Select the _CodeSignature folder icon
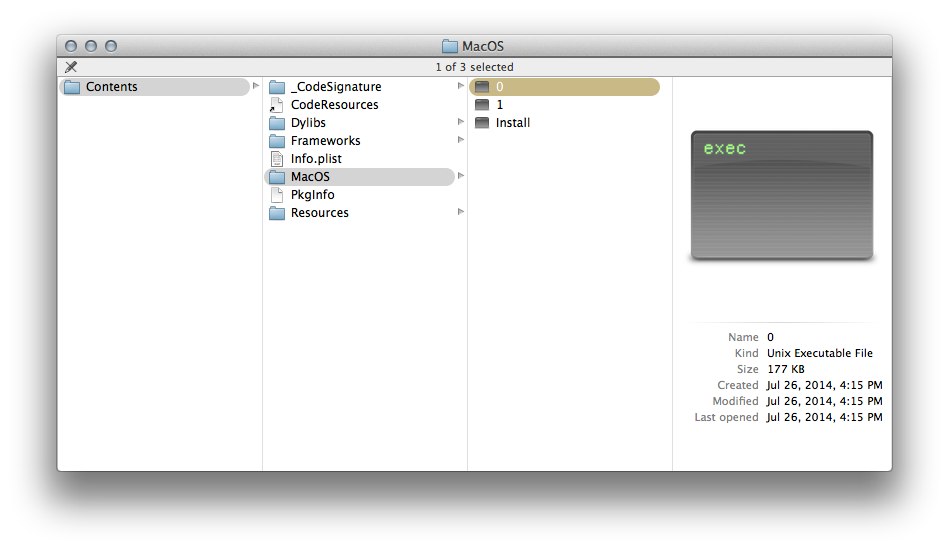The width and height of the screenshot is (949, 550). point(277,87)
